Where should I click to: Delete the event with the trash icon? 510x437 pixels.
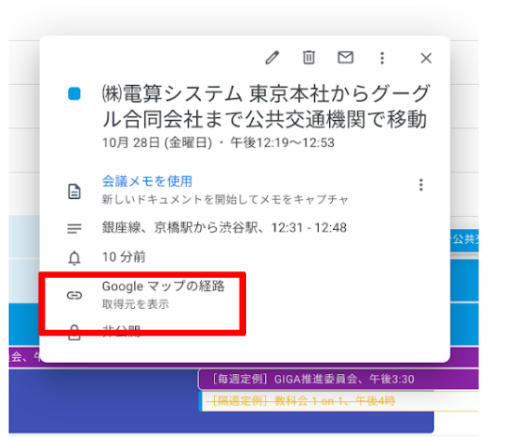click(x=309, y=57)
